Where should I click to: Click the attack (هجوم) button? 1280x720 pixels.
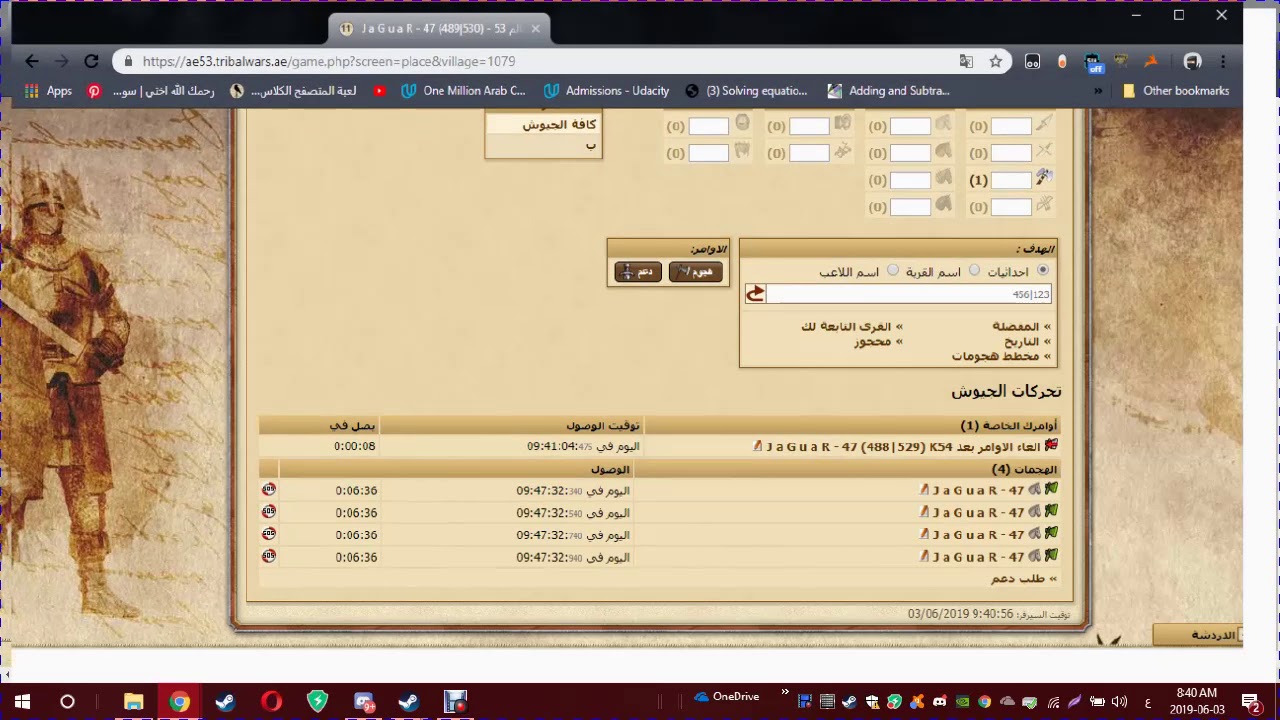695,271
